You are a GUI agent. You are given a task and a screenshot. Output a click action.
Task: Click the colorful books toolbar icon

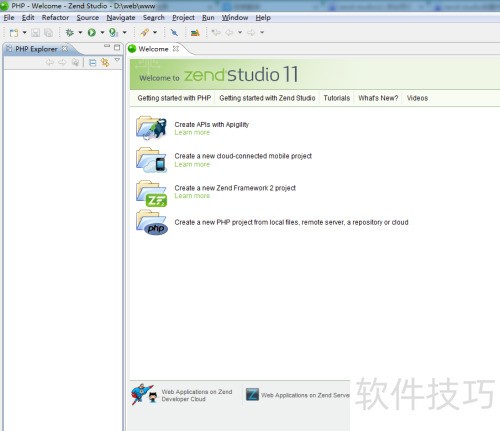tap(195, 33)
